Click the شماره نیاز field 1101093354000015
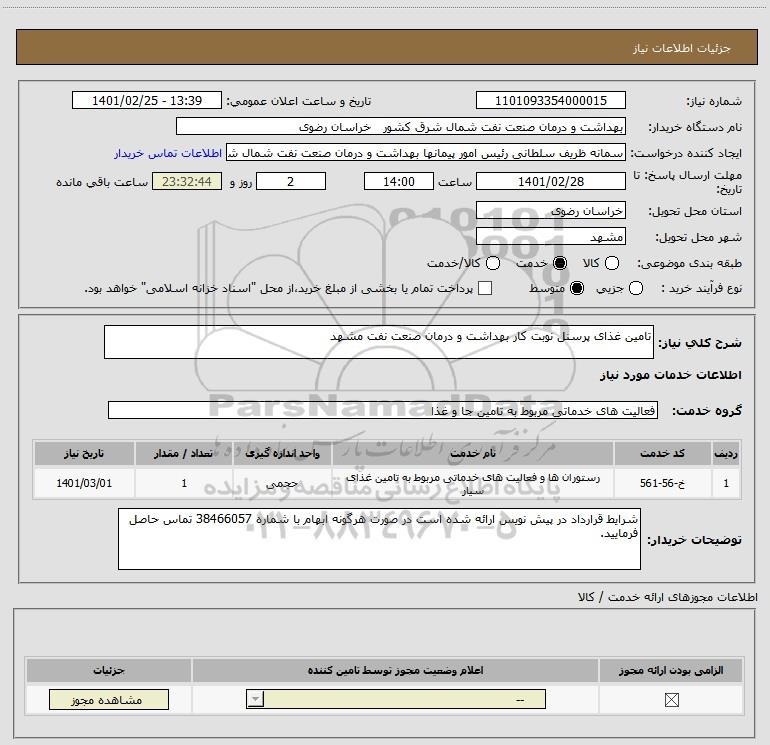 coord(550,100)
